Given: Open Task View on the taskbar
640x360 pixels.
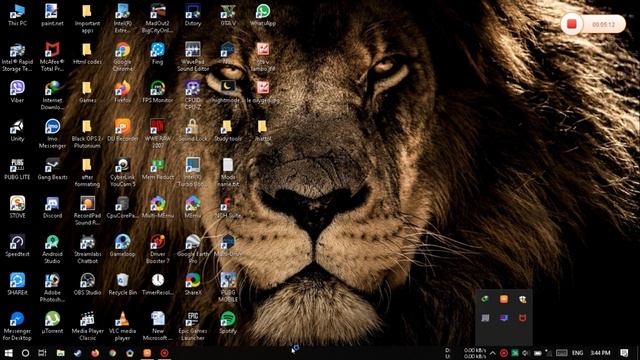Looking at the screenshot, I should [x=42, y=353].
